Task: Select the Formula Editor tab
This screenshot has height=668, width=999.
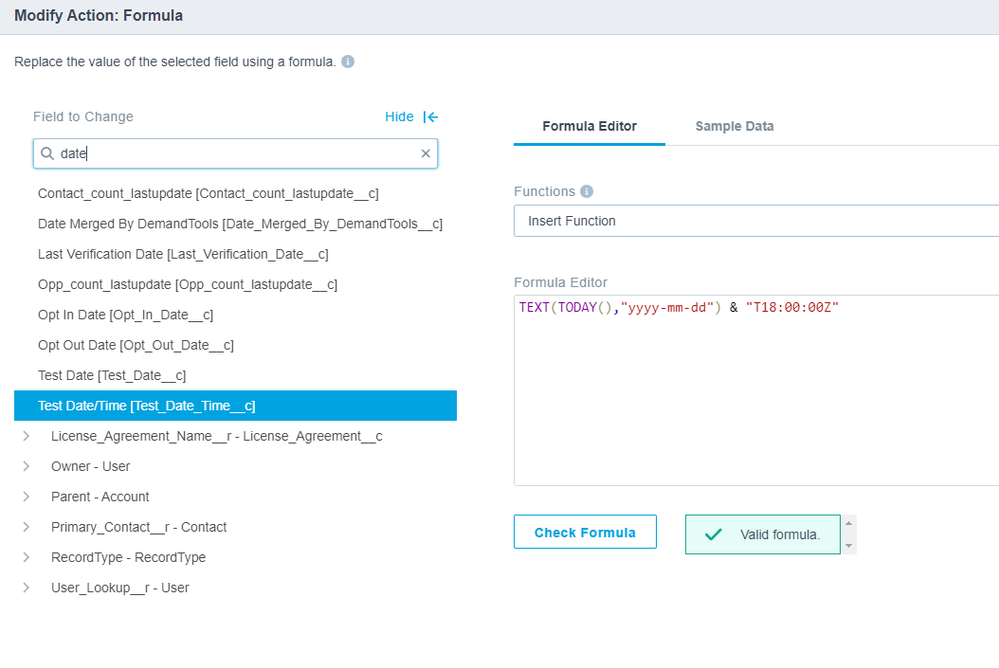Action: [589, 126]
